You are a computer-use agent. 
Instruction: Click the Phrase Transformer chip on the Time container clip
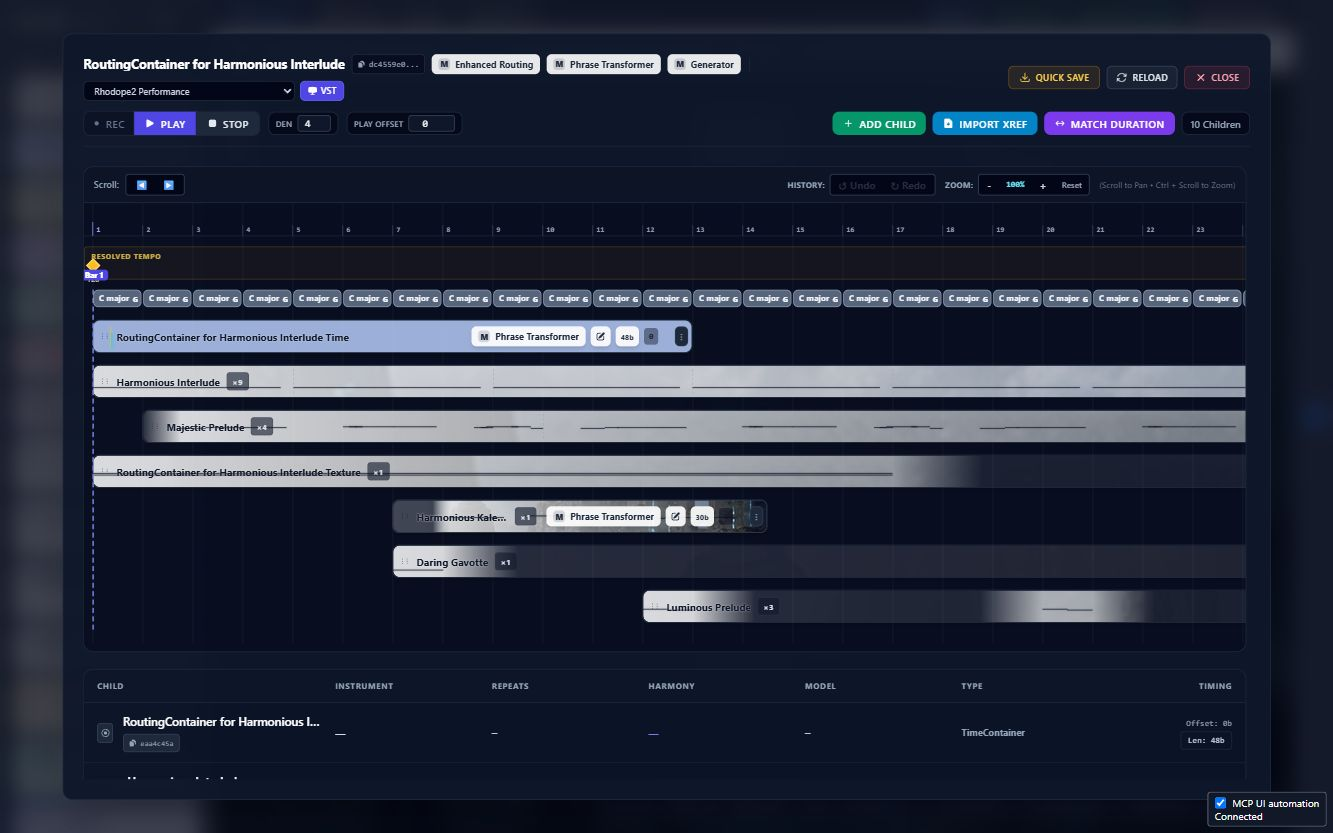pyautogui.click(x=529, y=337)
